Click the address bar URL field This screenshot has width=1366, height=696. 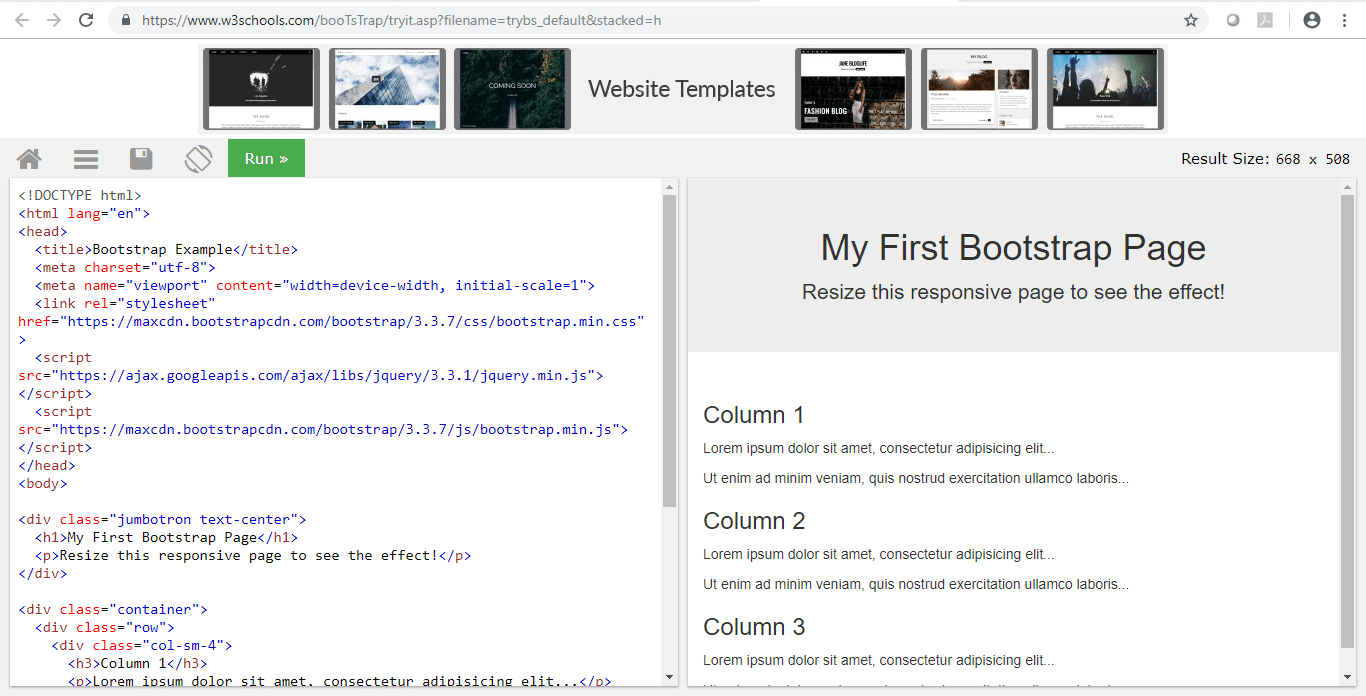(600, 20)
